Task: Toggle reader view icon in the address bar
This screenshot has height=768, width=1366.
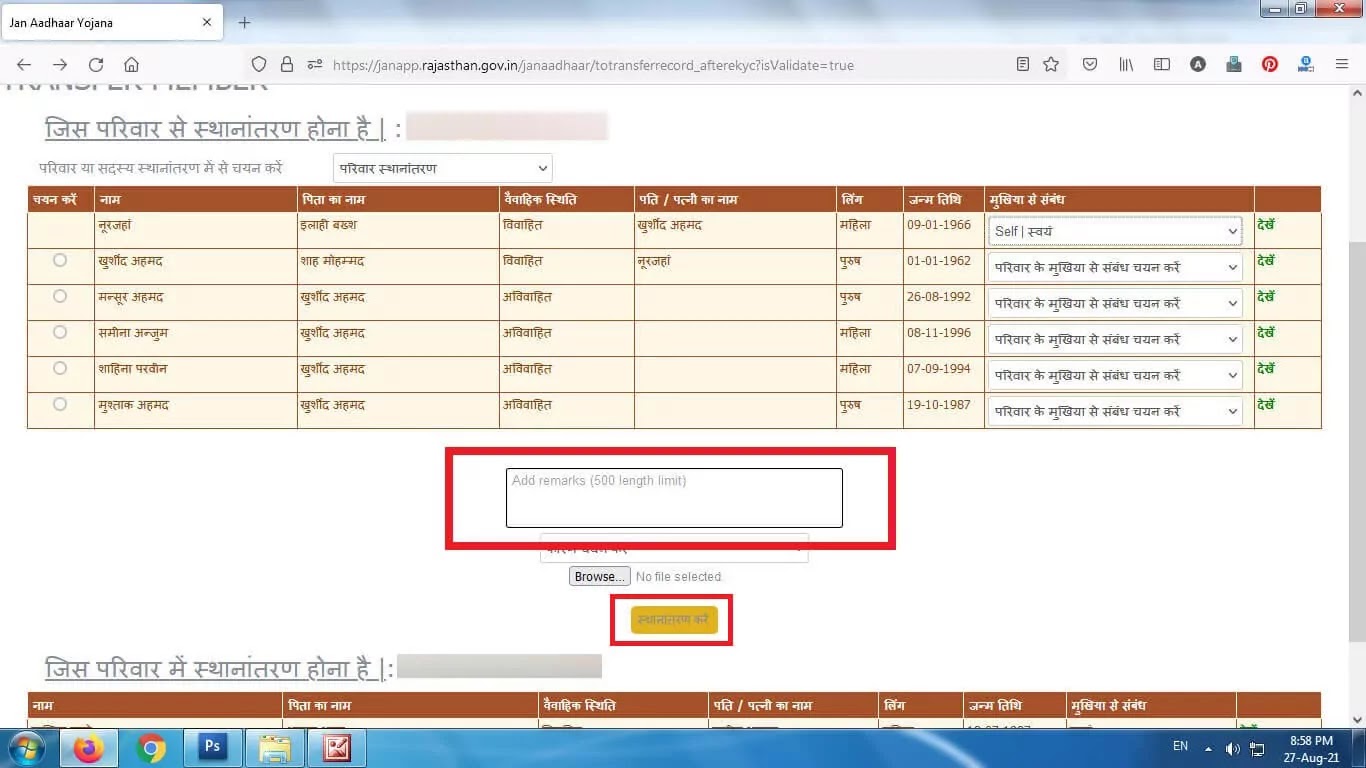Action: 1022,65
